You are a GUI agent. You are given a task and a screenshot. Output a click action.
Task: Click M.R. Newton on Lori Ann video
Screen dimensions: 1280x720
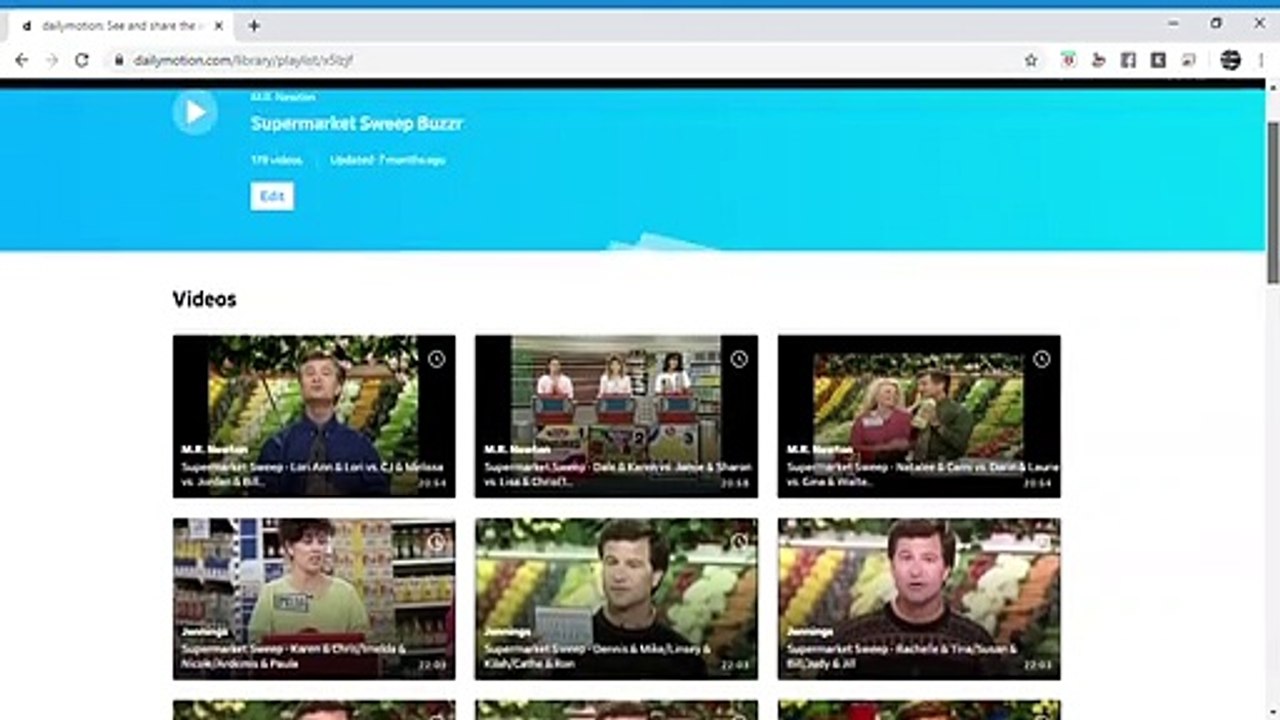pyautogui.click(x=214, y=450)
